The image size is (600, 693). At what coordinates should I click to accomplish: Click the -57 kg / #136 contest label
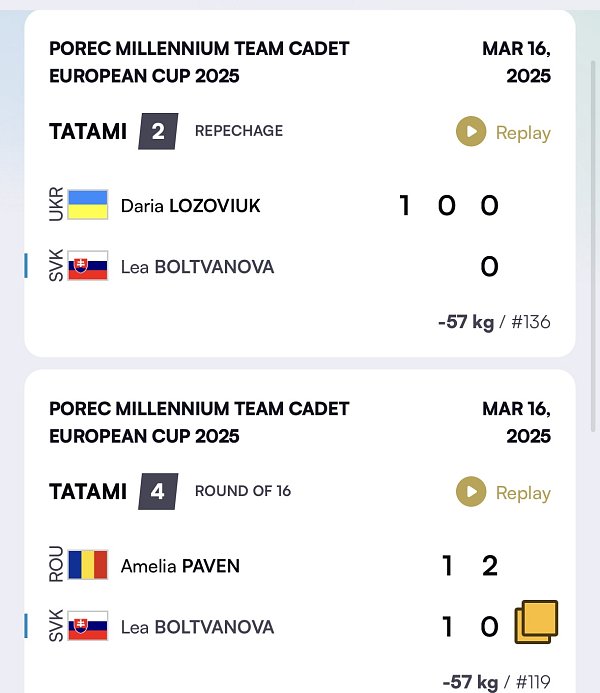pyautogui.click(x=494, y=322)
